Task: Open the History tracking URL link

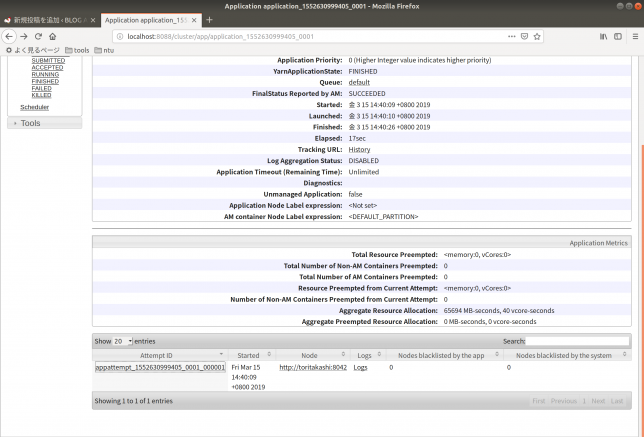Action: tap(359, 149)
